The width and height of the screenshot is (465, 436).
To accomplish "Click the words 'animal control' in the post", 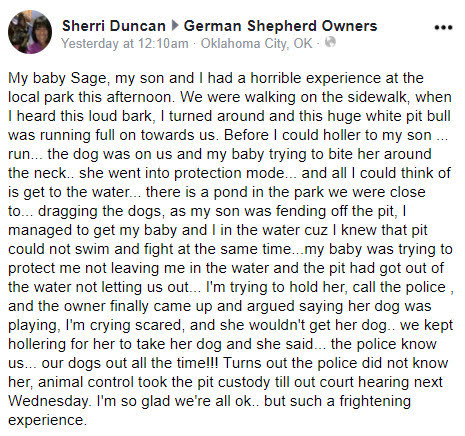I will pyautogui.click(x=86, y=382).
